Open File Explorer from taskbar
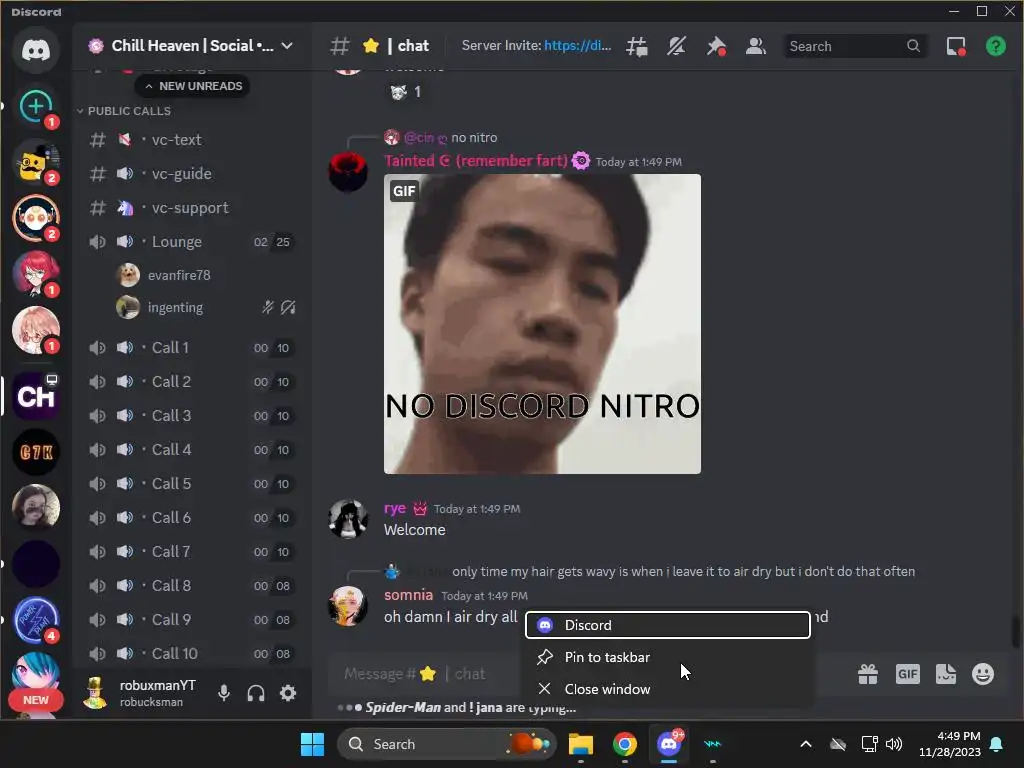 pyautogui.click(x=581, y=744)
